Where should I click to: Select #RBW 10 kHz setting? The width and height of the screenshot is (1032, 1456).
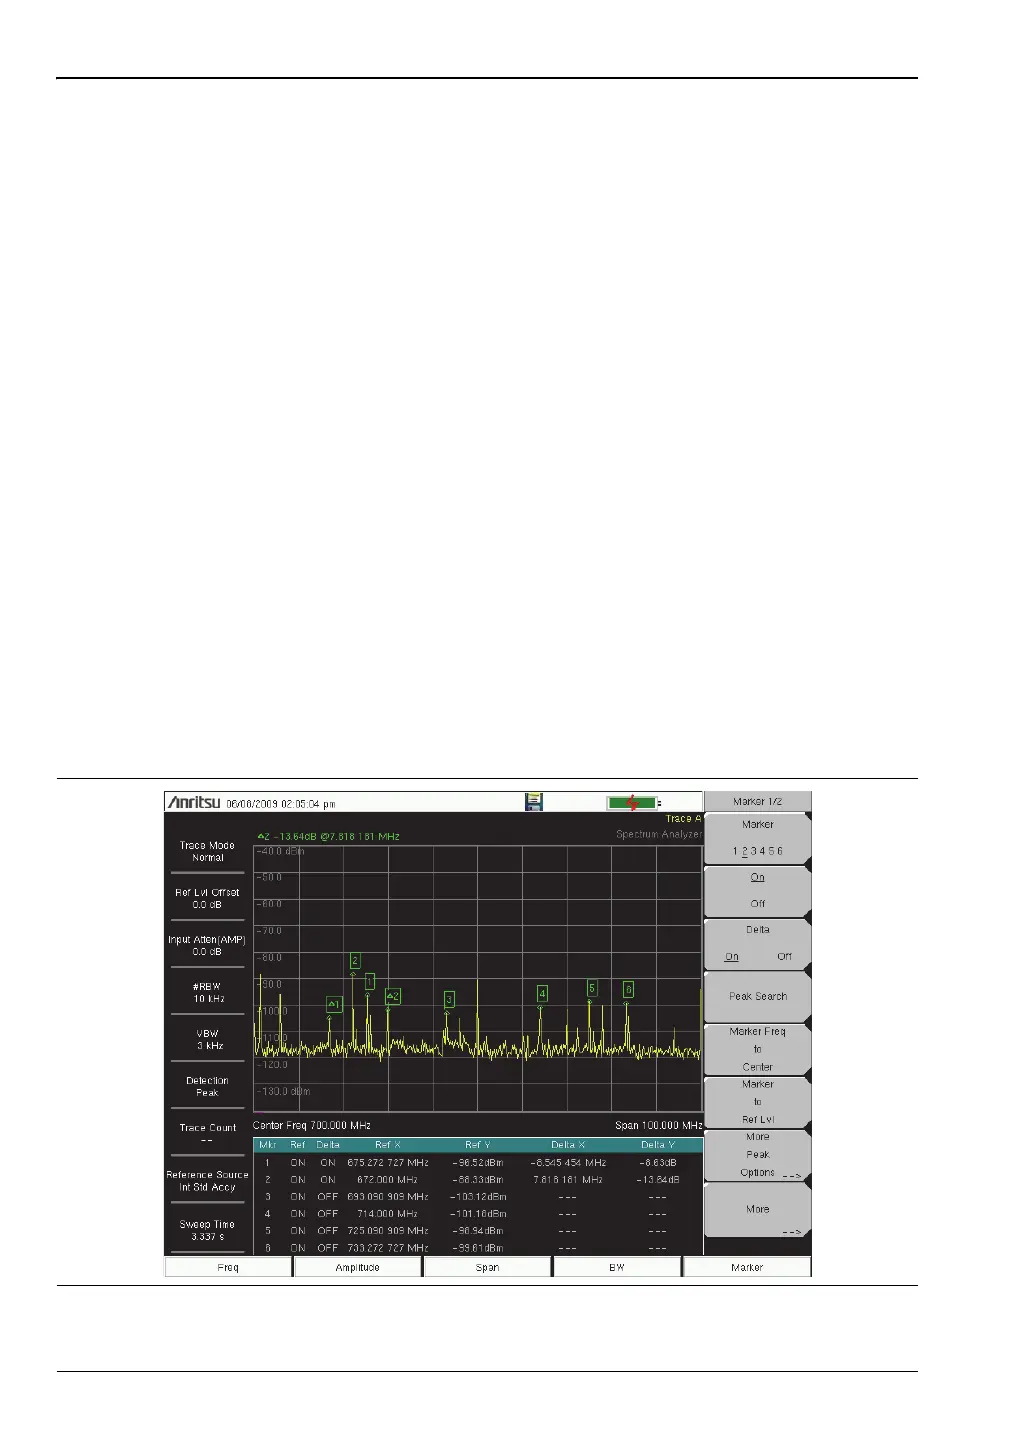(x=208, y=992)
